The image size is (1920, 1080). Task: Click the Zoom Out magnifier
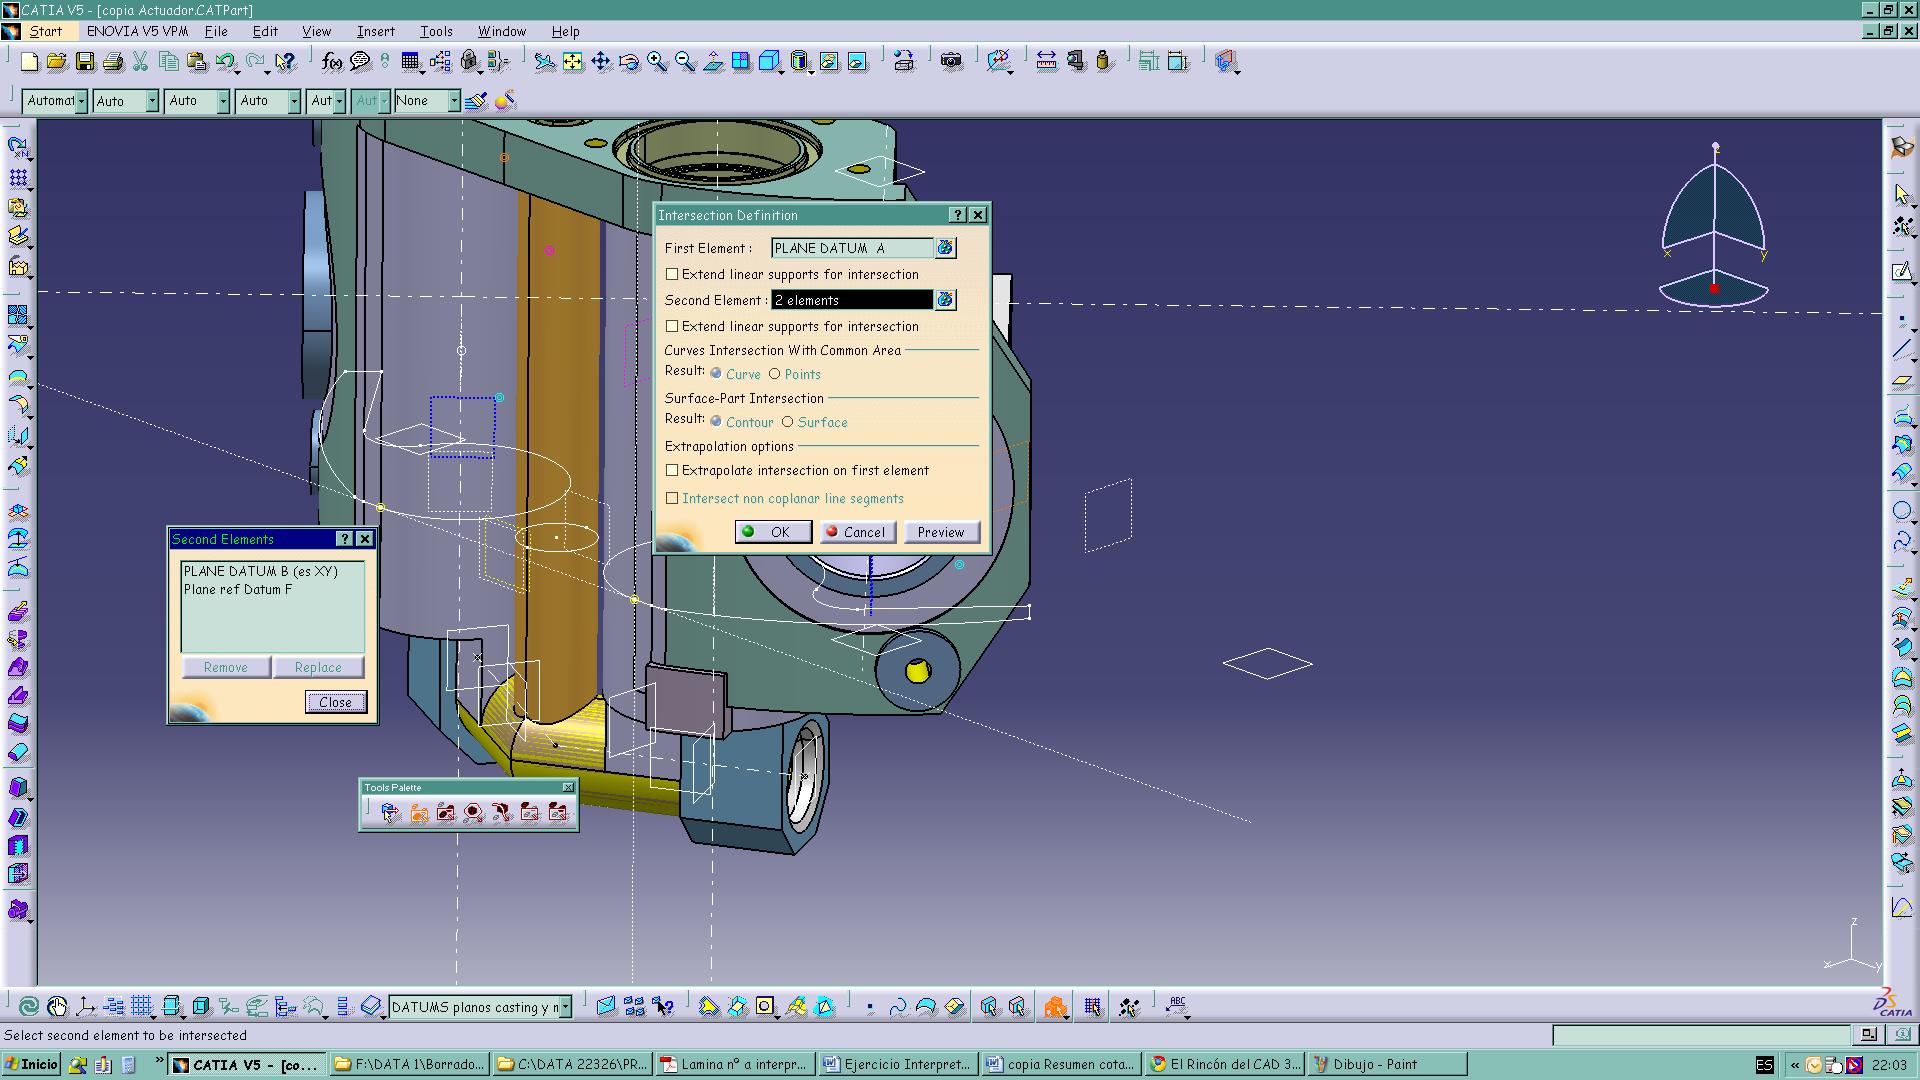coord(685,62)
